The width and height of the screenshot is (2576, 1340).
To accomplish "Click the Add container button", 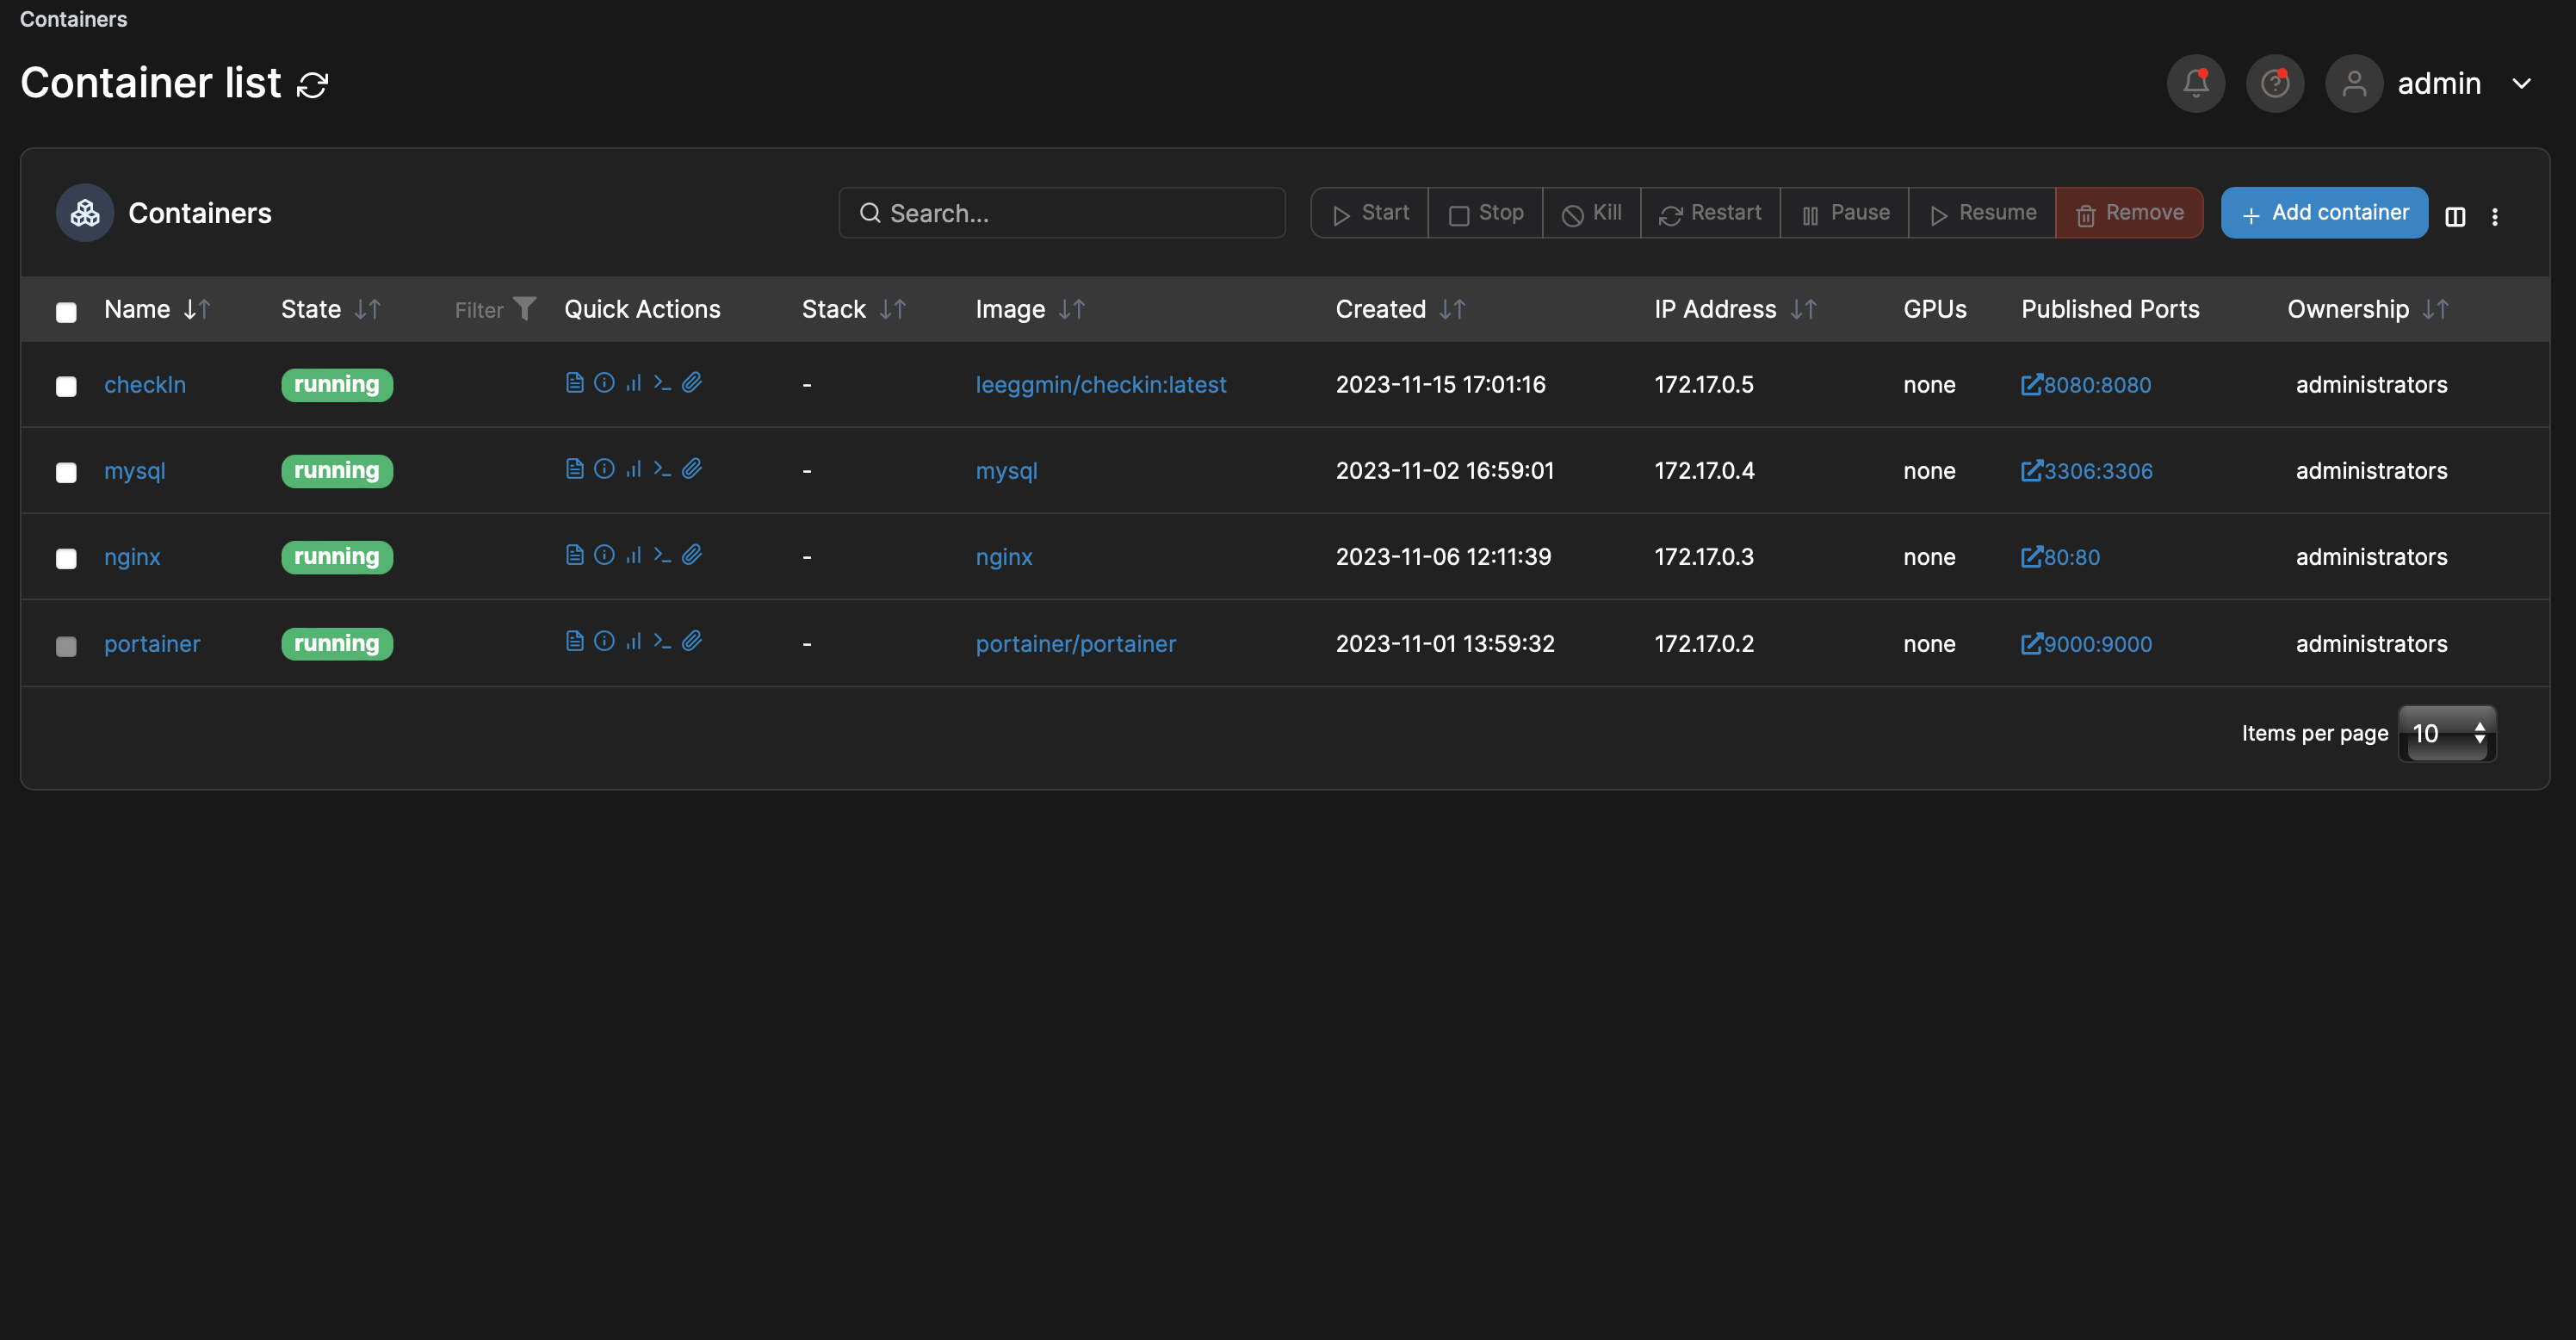I will point(2324,212).
